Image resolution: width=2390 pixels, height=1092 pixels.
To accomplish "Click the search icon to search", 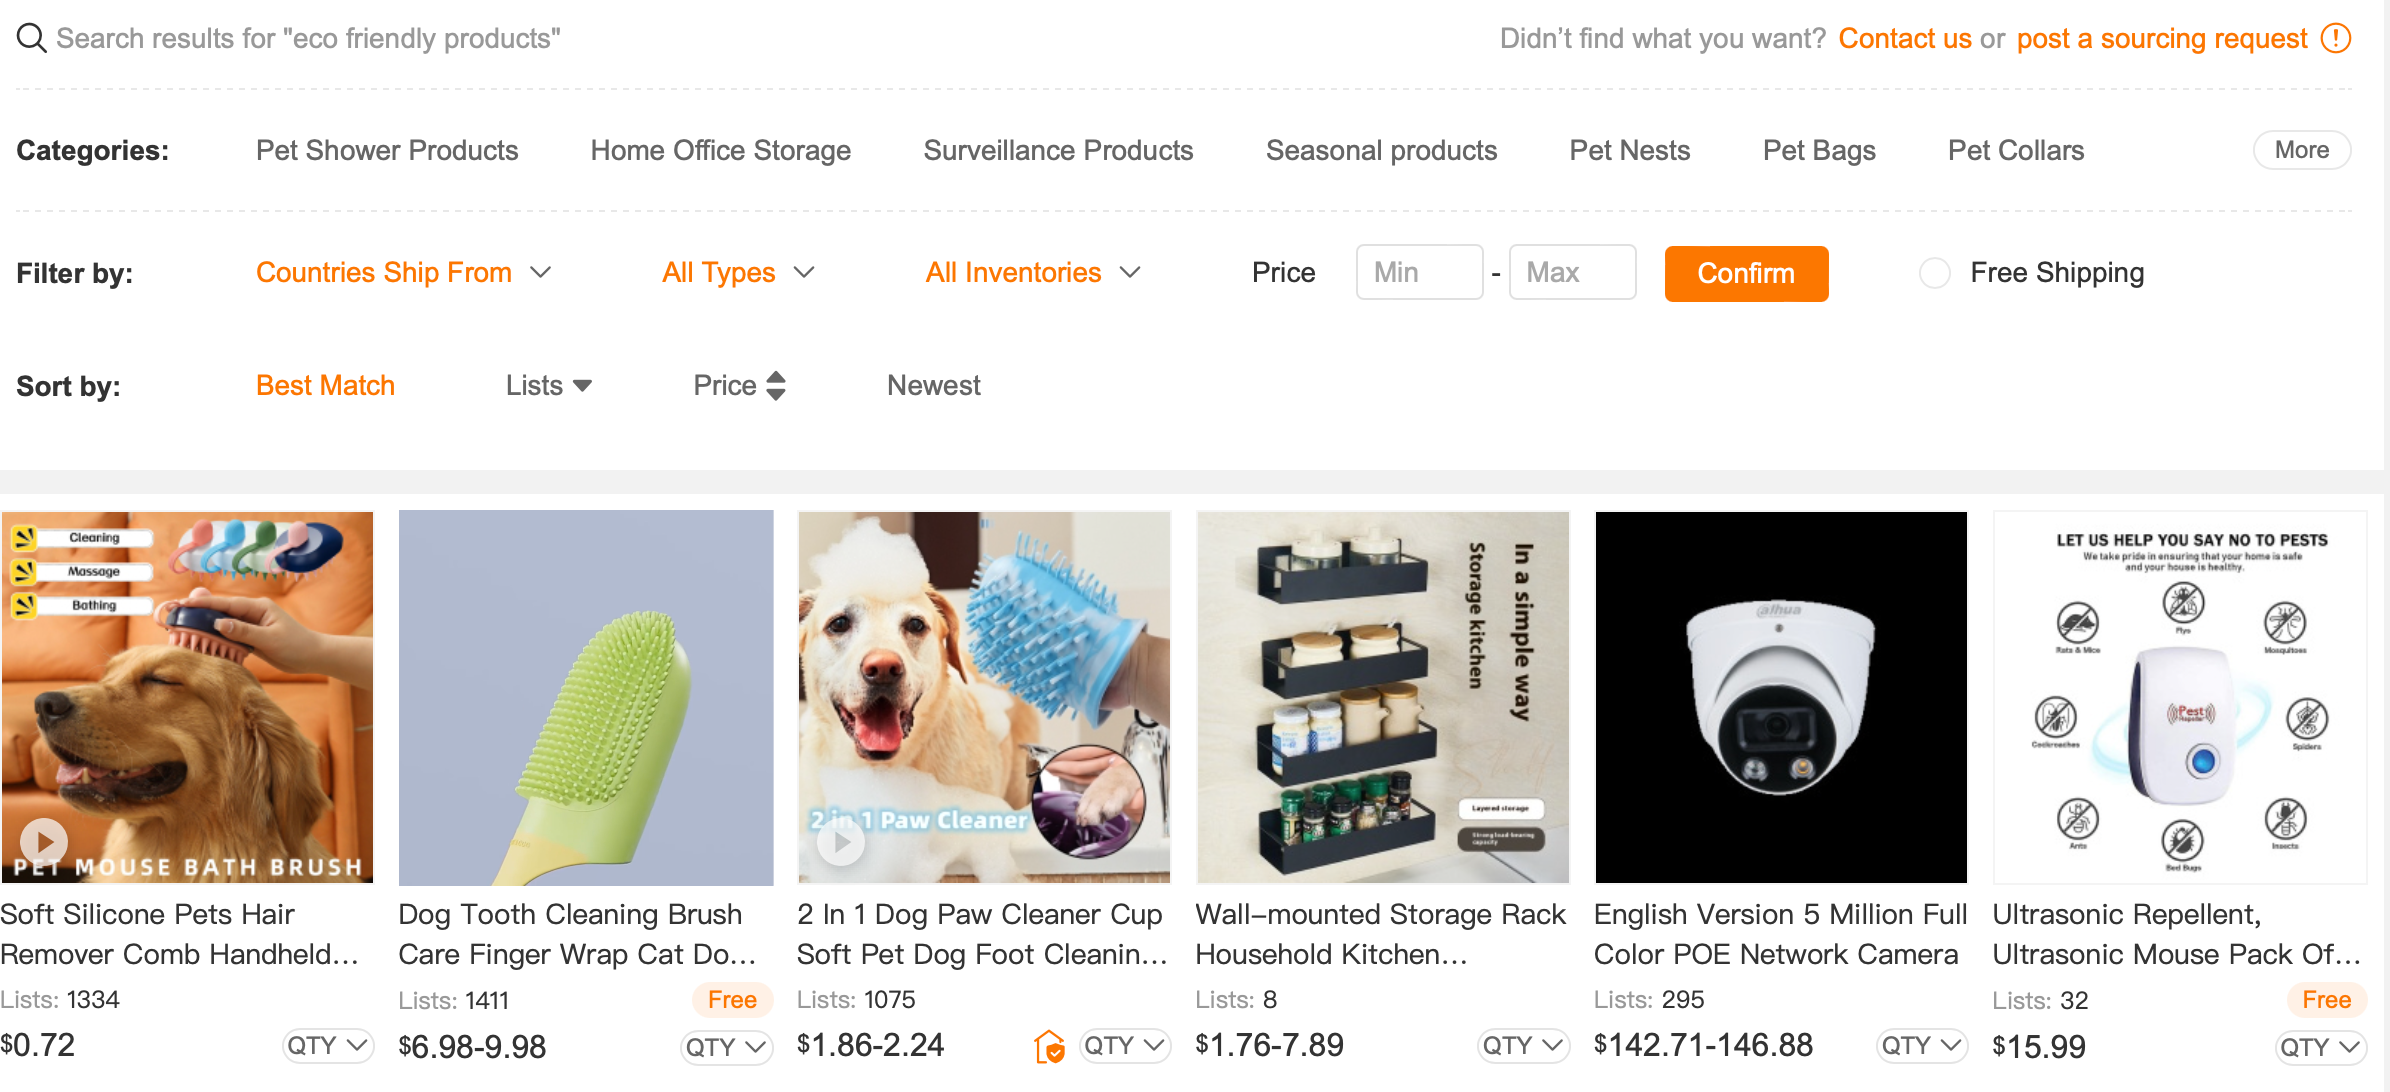I will pyautogui.click(x=27, y=38).
